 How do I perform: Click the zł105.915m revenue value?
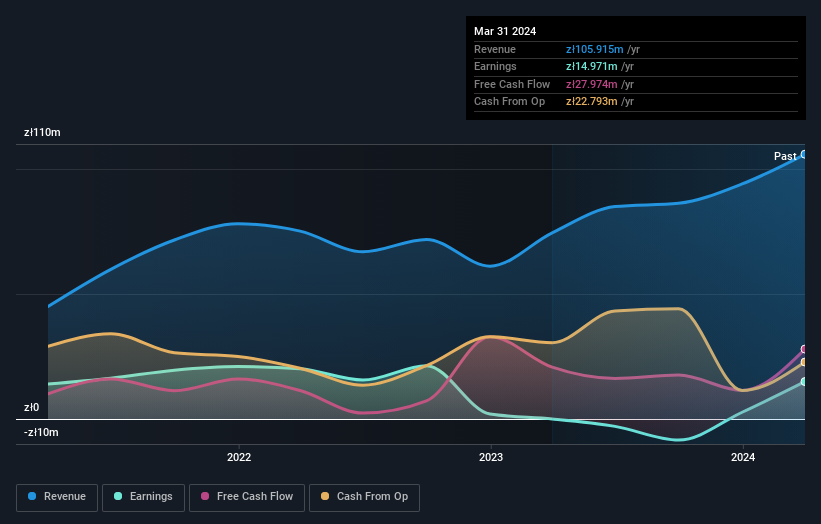[594, 49]
